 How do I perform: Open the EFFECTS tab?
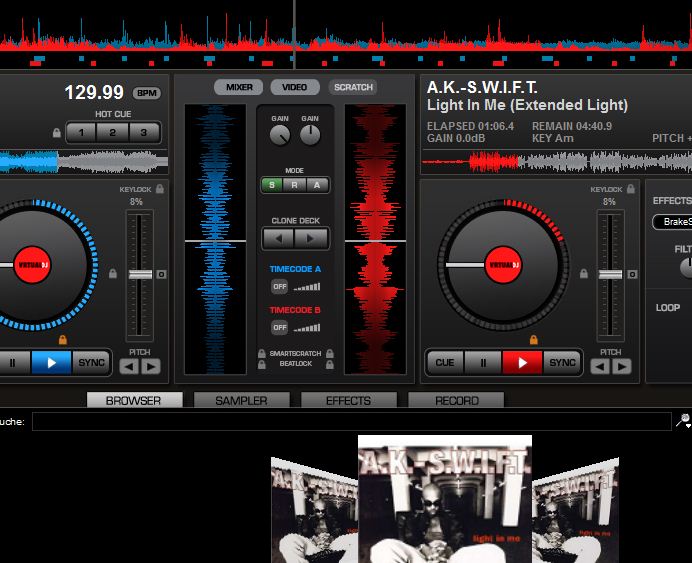point(349,400)
